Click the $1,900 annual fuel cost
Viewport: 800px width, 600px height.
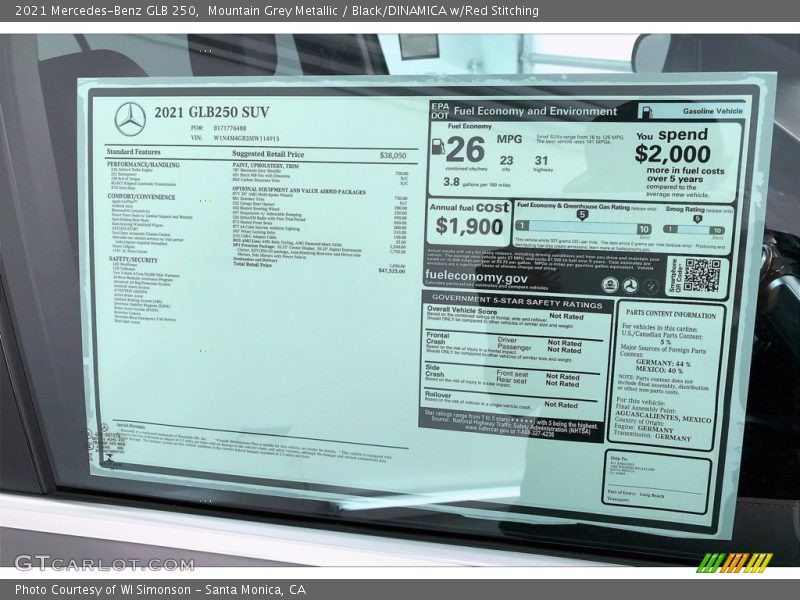pos(469,226)
